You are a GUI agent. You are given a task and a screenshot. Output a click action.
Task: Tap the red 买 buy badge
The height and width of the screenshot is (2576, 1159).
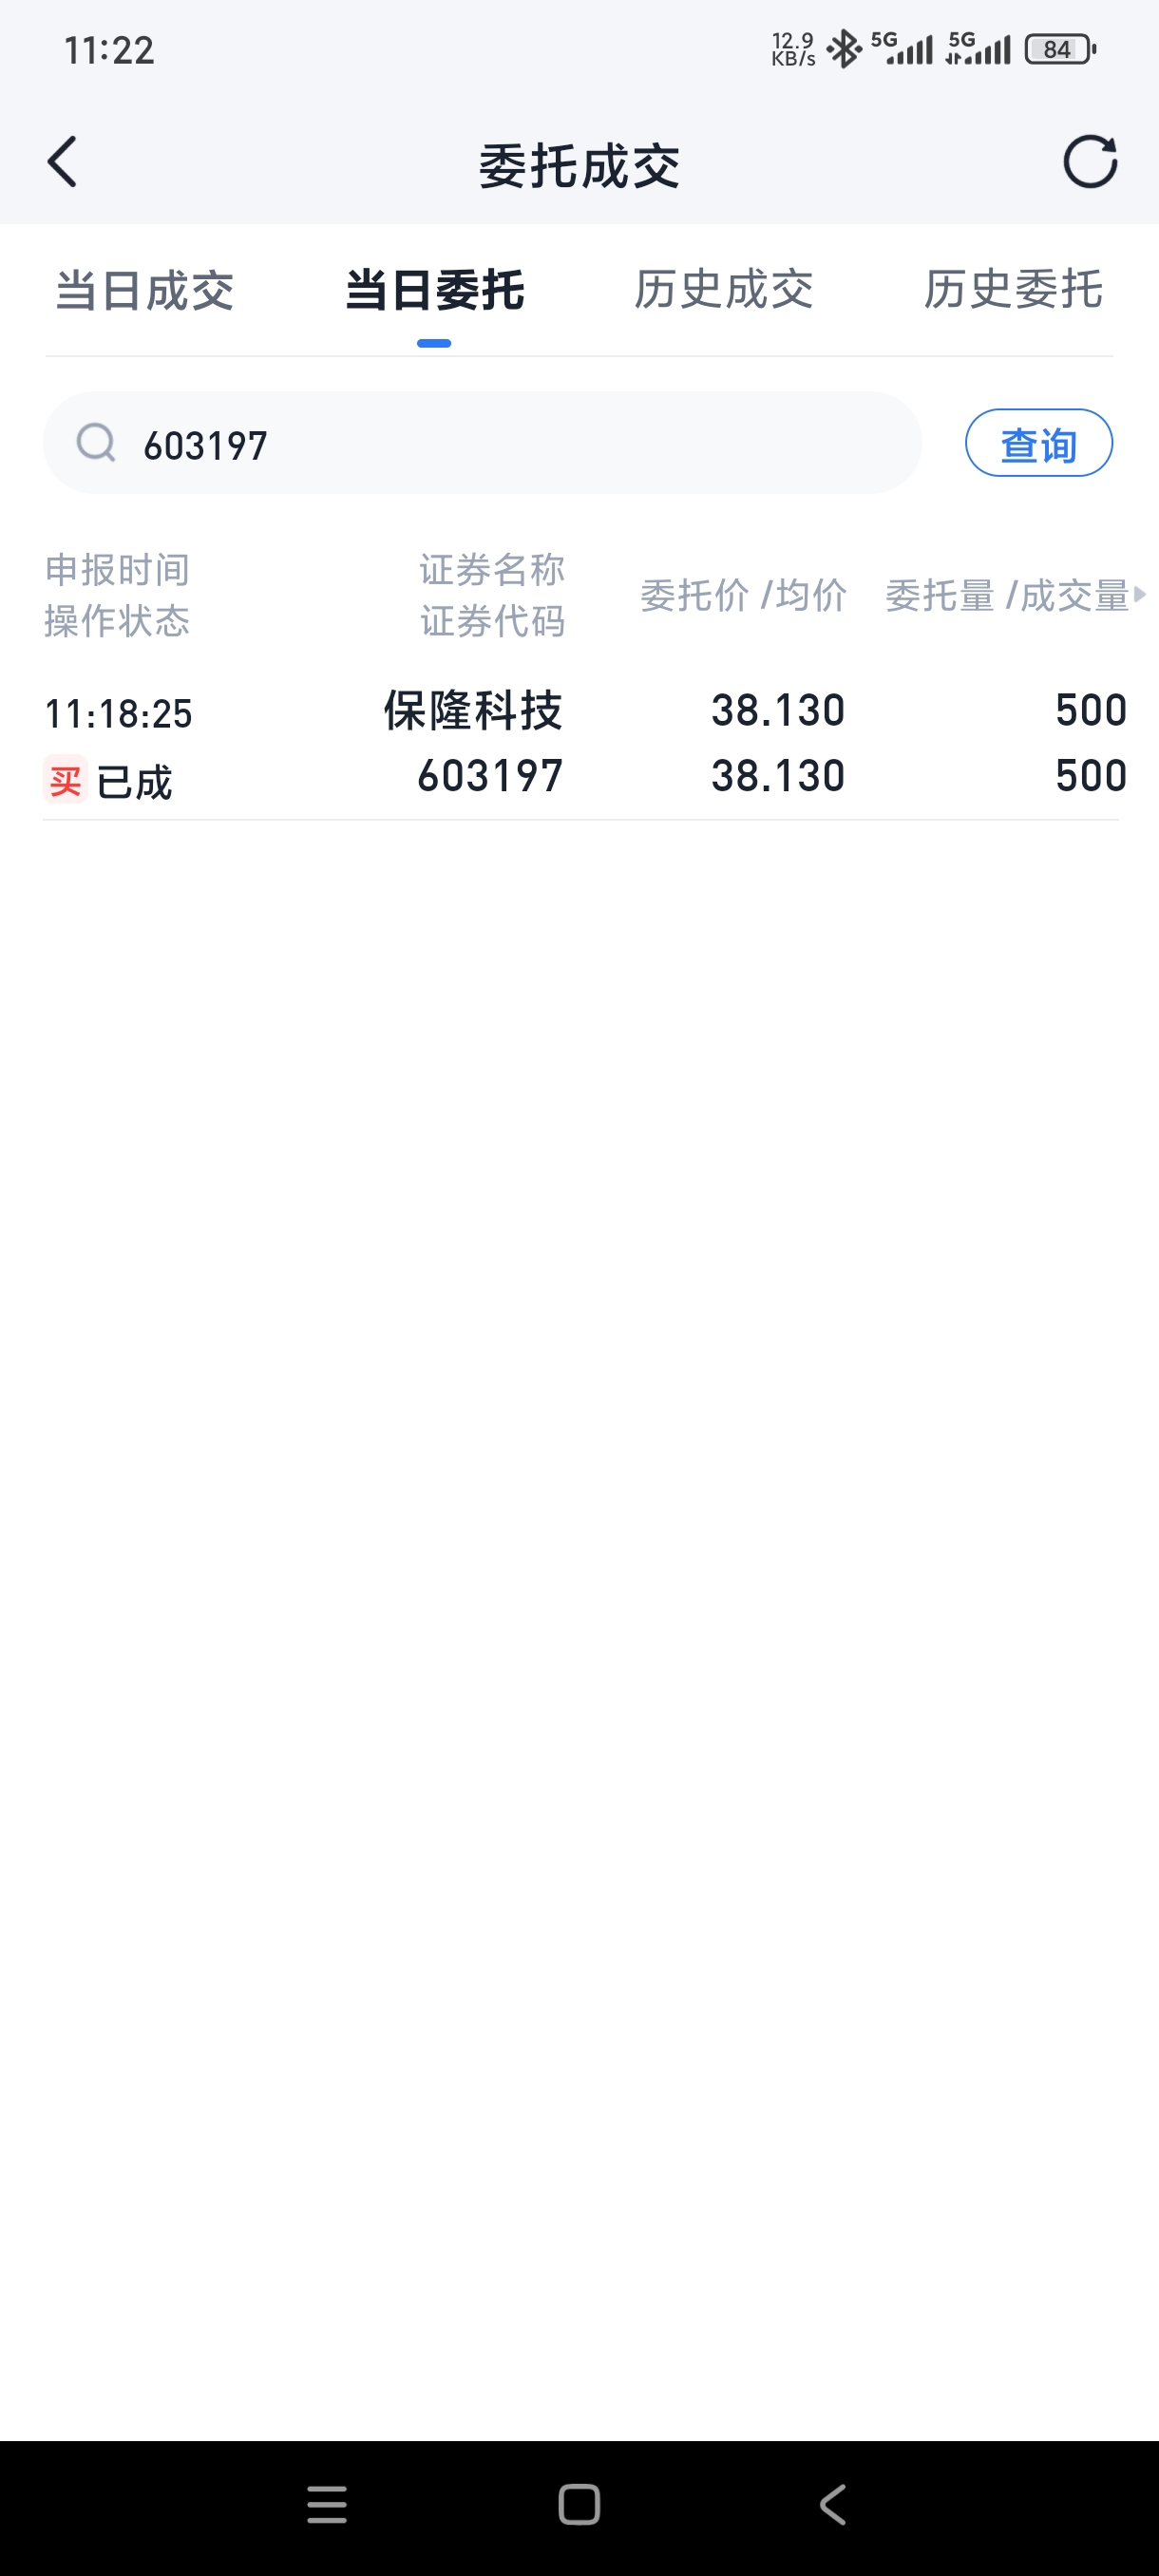[66, 780]
